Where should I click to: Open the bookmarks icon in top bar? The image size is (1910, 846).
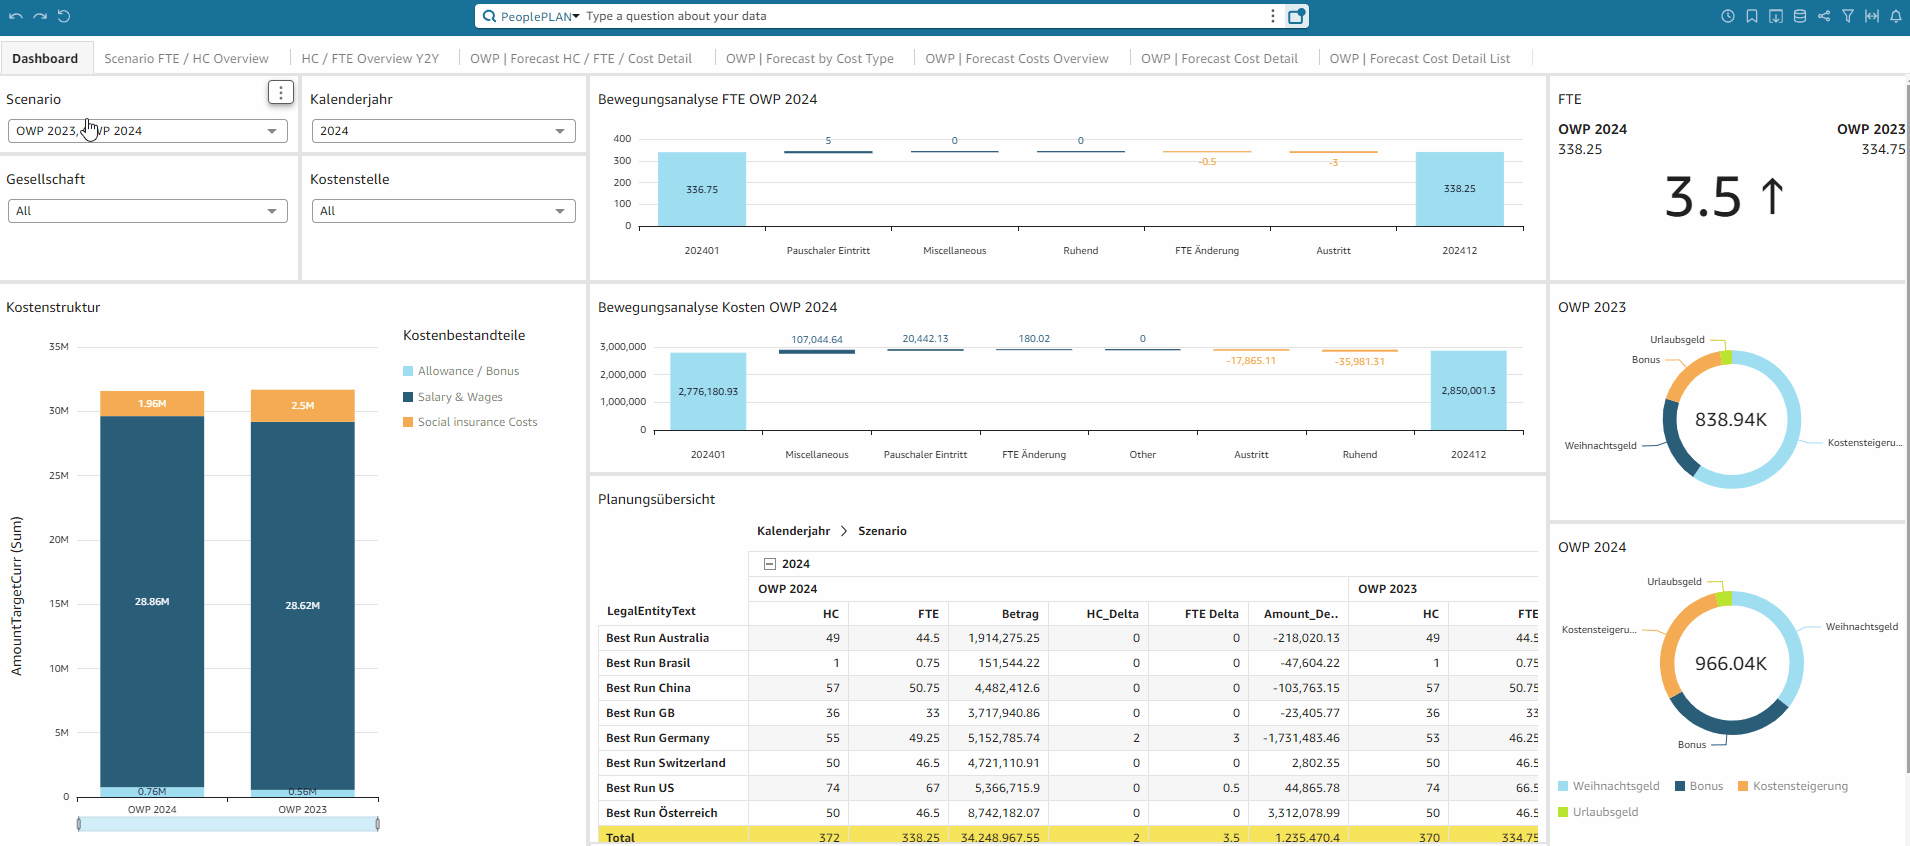point(1752,16)
